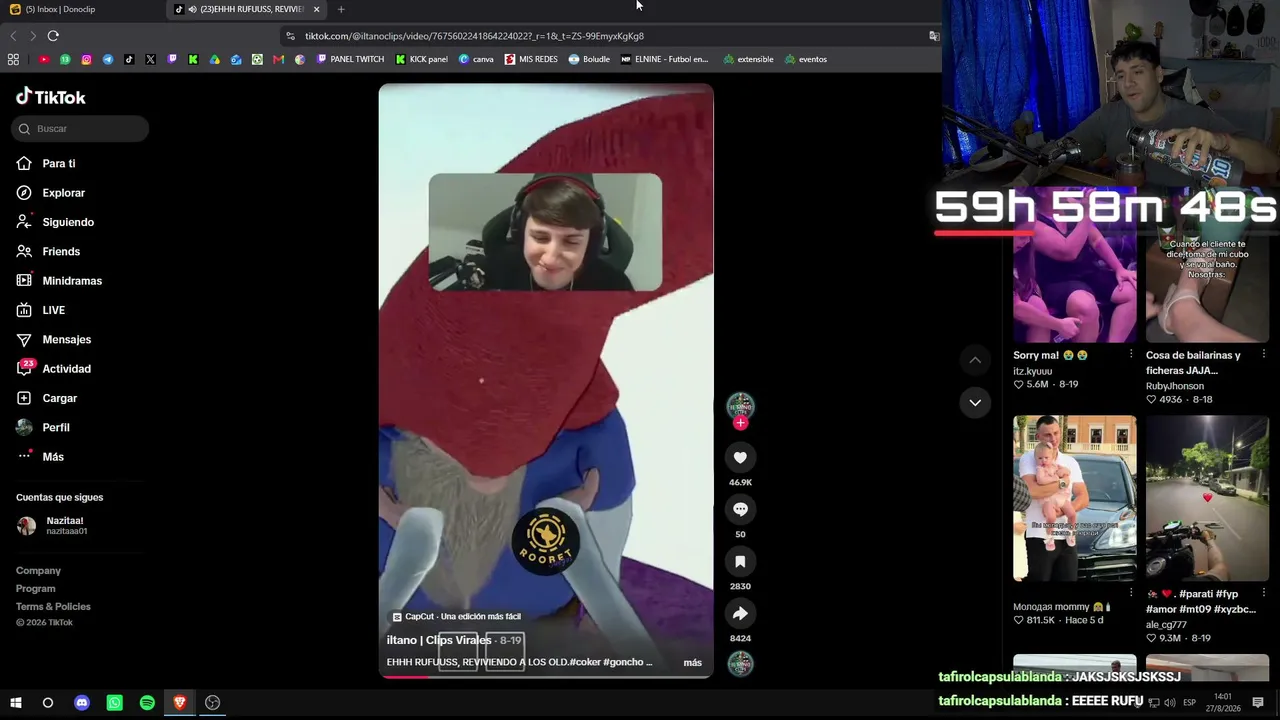Share the video with arrow icon
This screenshot has width=1280, height=720.
740,614
